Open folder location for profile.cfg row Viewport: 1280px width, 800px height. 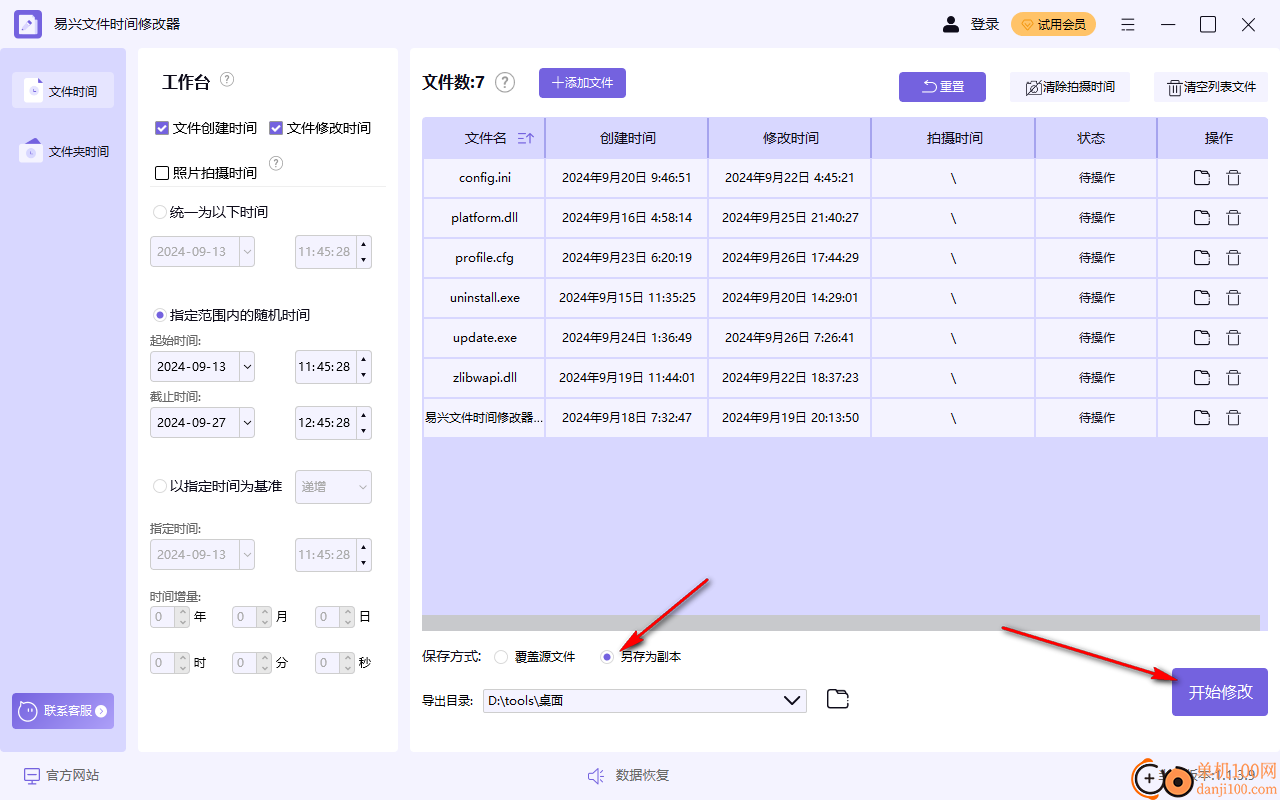(1202, 258)
